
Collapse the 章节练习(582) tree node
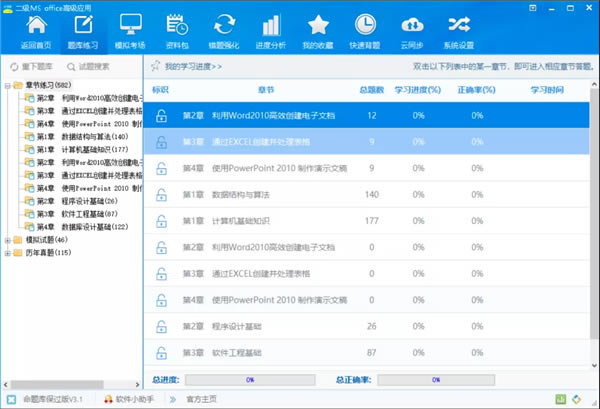pos(9,85)
